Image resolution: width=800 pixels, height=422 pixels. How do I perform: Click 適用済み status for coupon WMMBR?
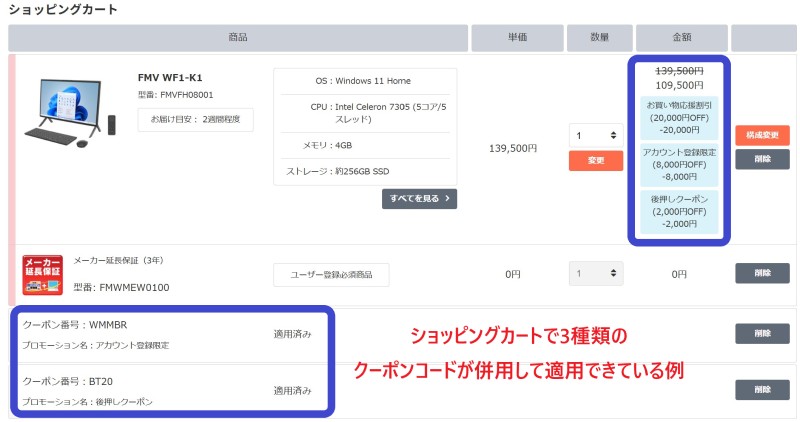(x=292, y=334)
